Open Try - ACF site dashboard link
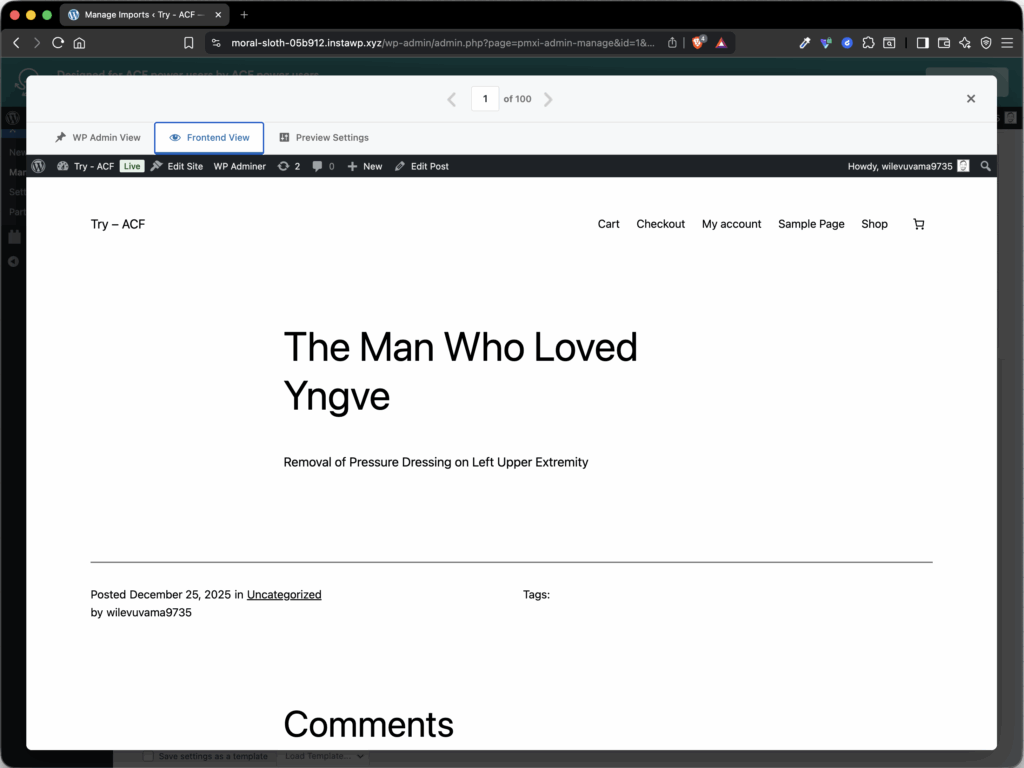The image size is (1024, 768). [86, 167]
